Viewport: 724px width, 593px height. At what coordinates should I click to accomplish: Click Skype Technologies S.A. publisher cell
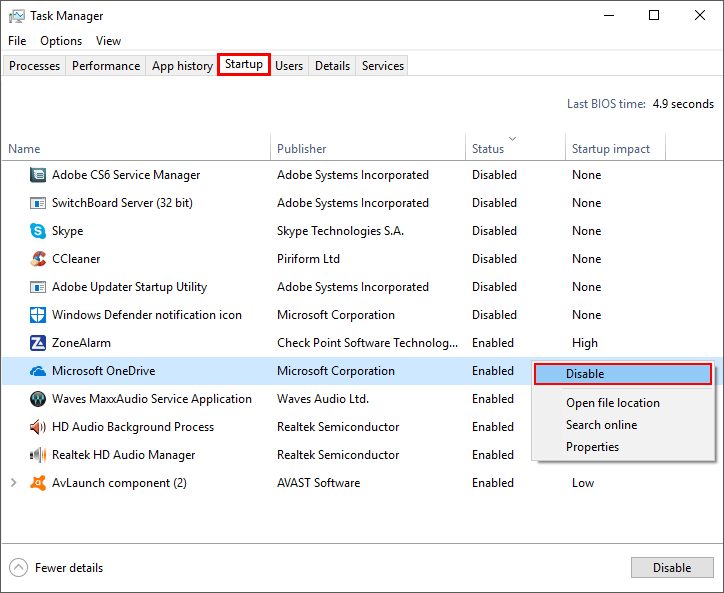click(x=340, y=231)
